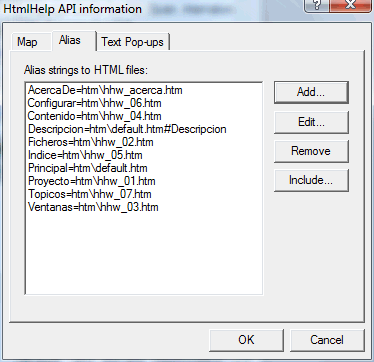Confirm with the OK button
374x362 pixels.
click(246, 340)
